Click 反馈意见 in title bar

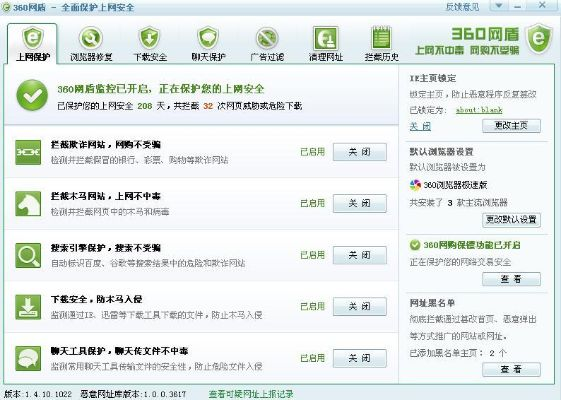pos(462,7)
